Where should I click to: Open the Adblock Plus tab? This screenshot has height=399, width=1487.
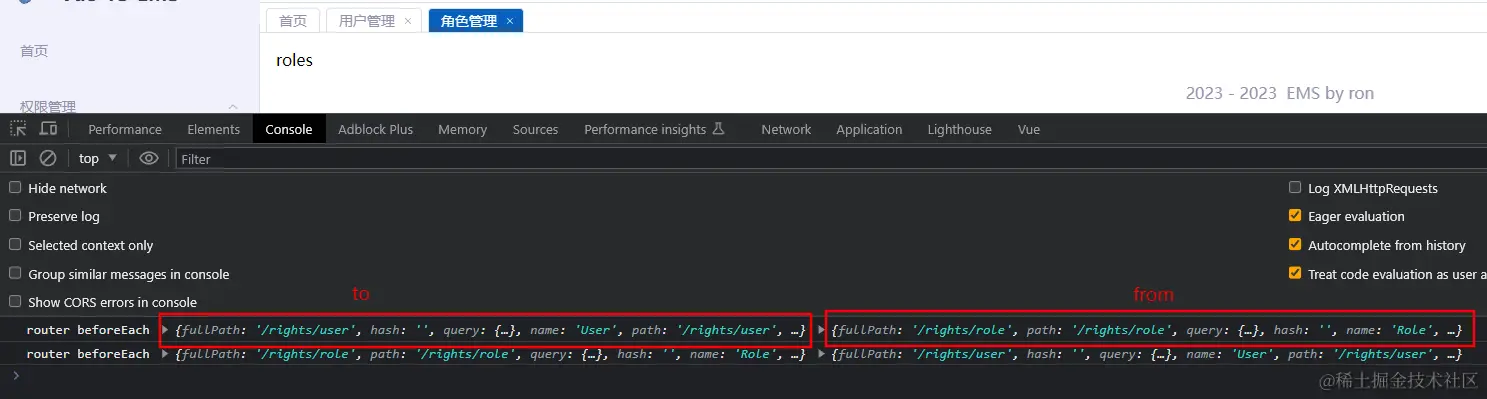pyautogui.click(x=375, y=129)
